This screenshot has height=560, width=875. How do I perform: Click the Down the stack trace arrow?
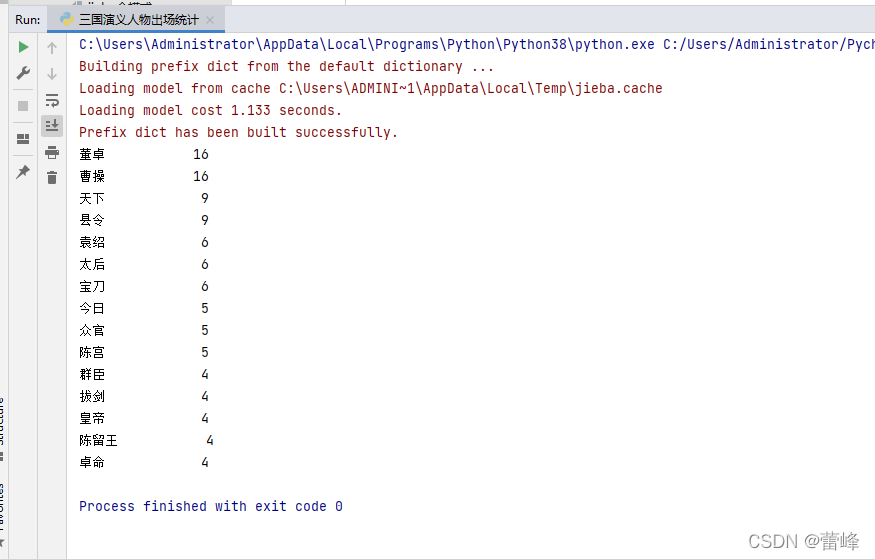pos(52,74)
